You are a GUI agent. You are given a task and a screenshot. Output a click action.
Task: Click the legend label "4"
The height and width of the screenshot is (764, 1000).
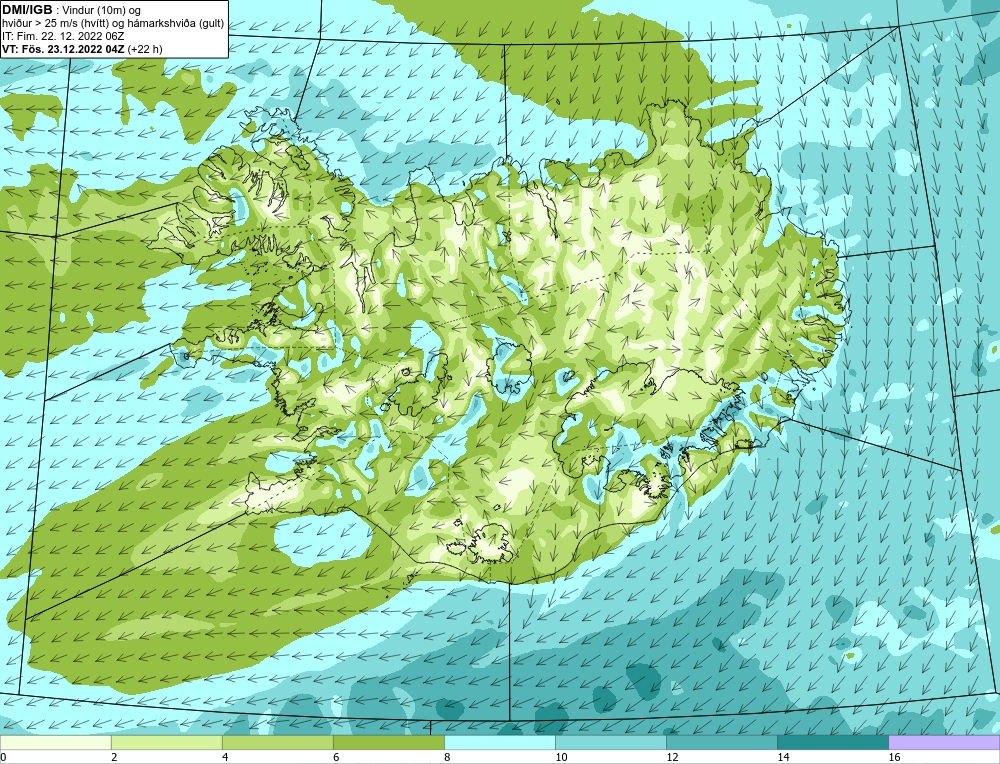click(225, 757)
